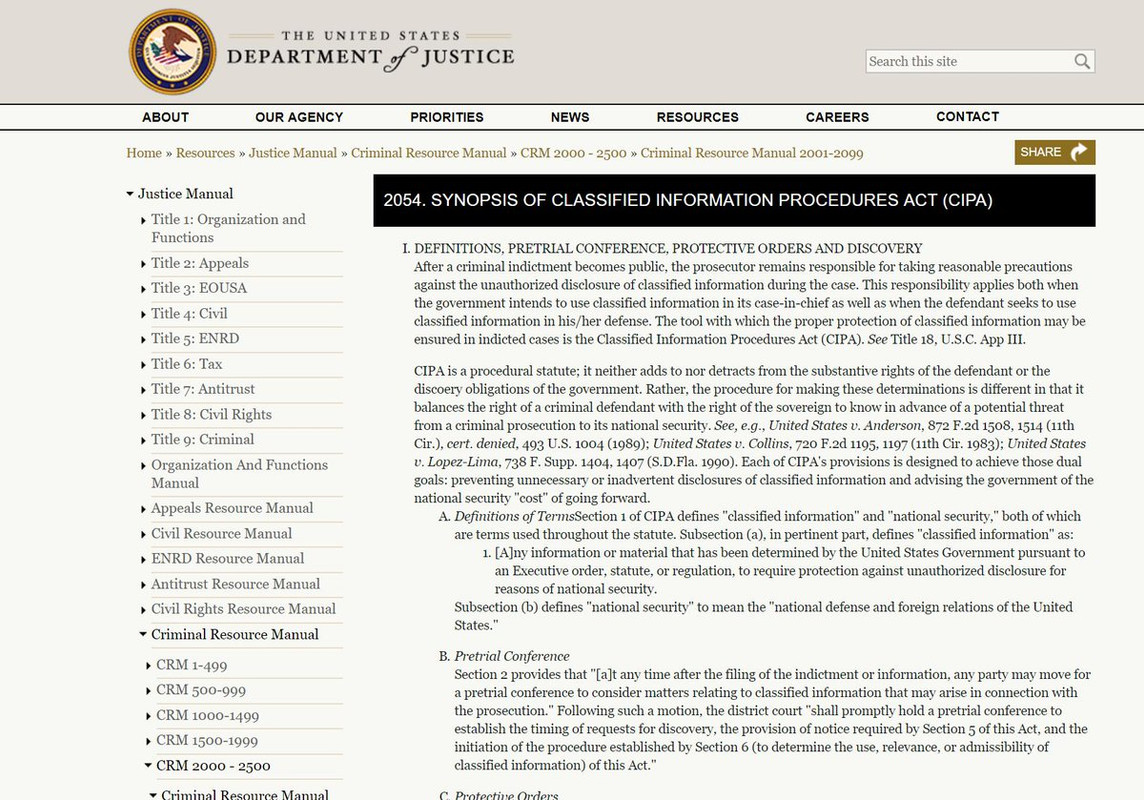Expand Organization And Functions Manual arrow
The width and height of the screenshot is (1144, 800).
click(x=143, y=466)
